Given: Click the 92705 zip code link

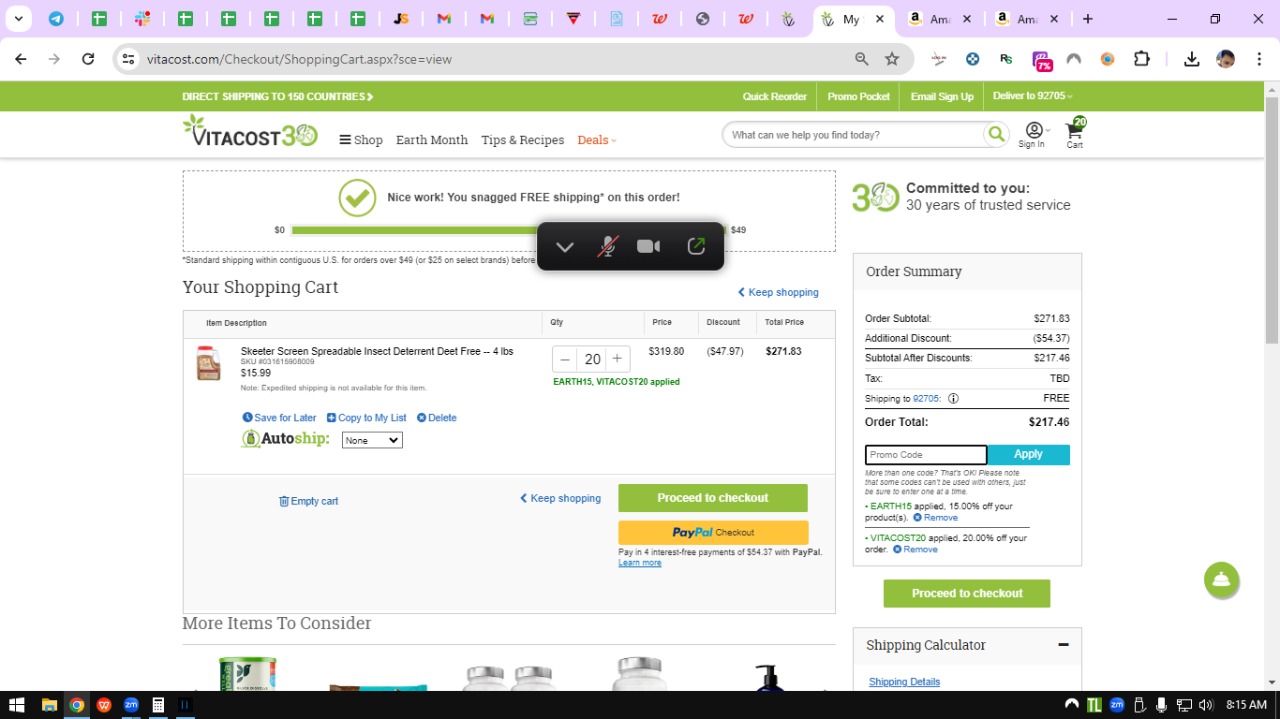Looking at the screenshot, I should (926, 398).
